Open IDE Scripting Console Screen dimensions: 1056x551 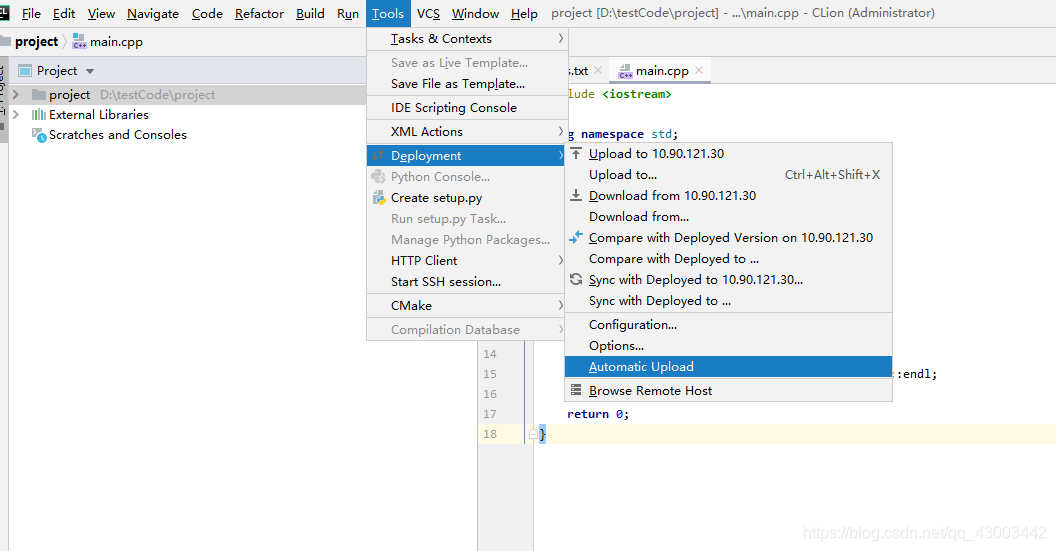[466, 108]
